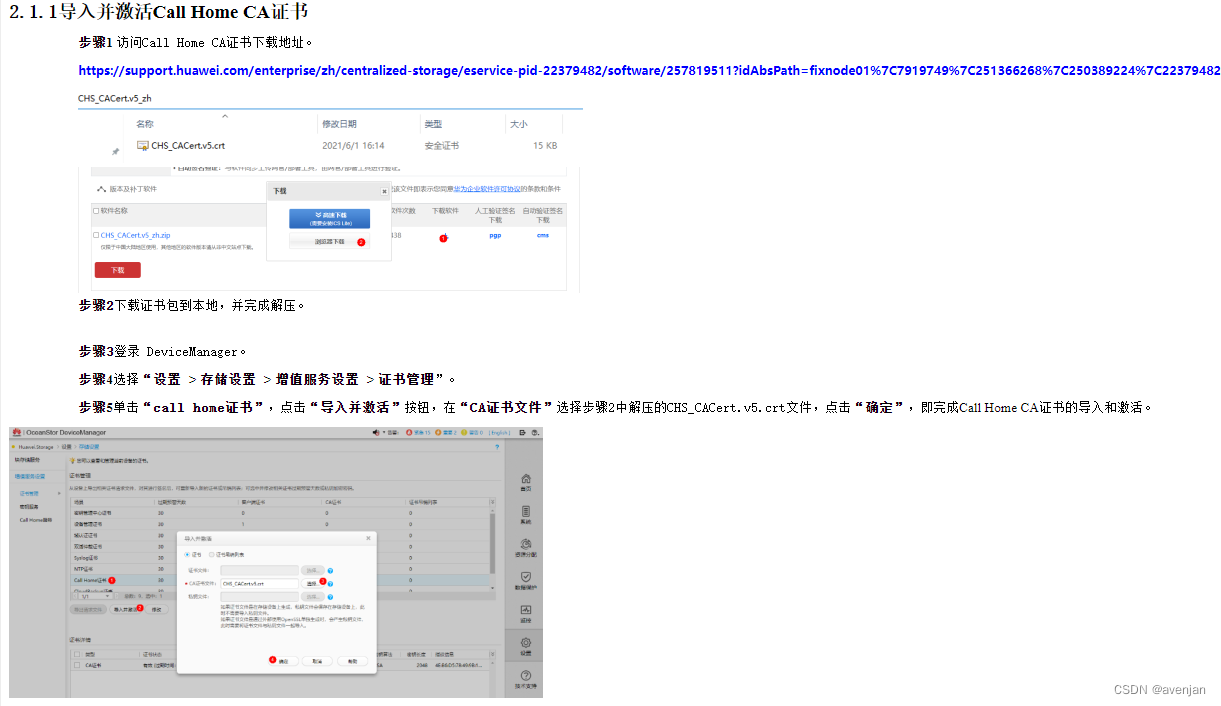Tick checkbox beside CHS_CACert.v5_zh.zip
Viewport: 1221px width, 706px height.
point(96,235)
